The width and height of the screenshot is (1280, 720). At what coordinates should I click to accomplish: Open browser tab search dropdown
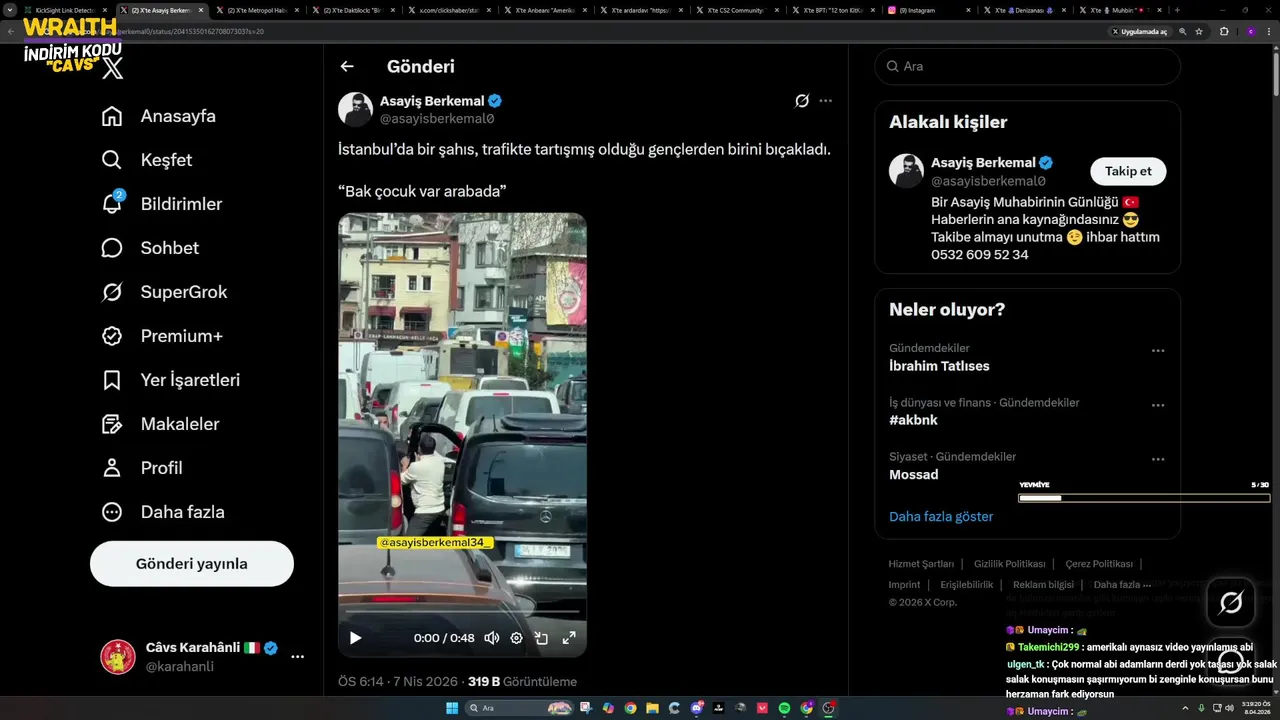click(x=9, y=10)
